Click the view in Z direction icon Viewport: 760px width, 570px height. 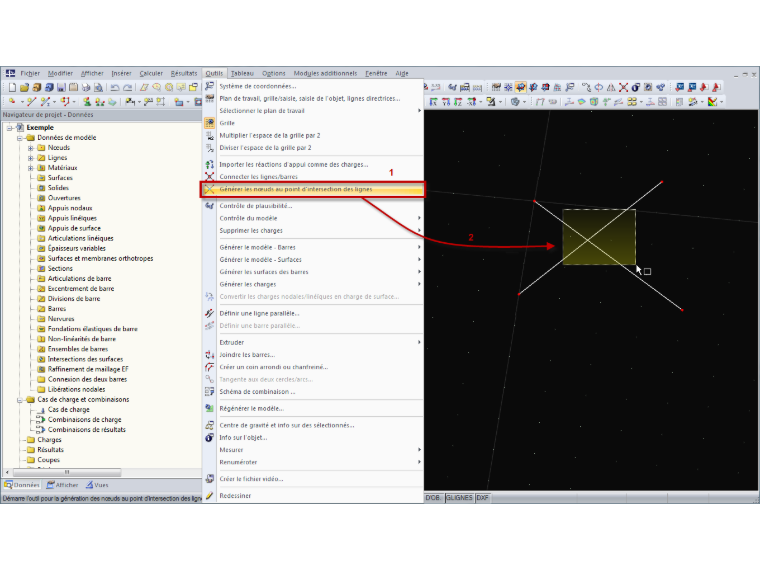click(x=458, y=102)
